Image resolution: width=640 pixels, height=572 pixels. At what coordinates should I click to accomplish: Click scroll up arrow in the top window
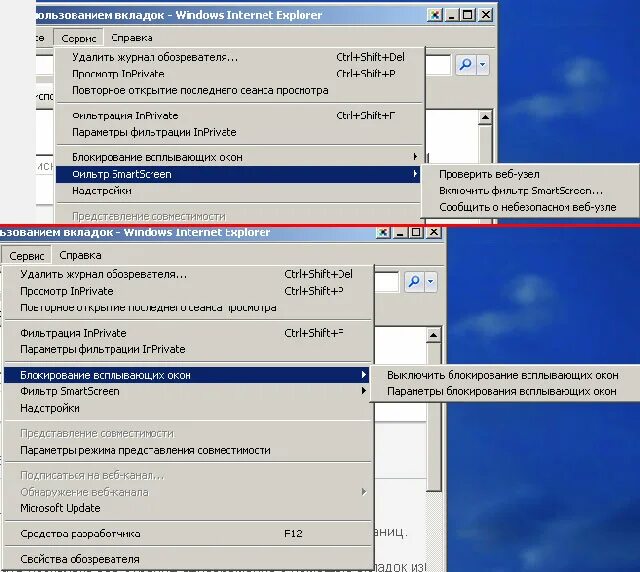pos(485,118)
